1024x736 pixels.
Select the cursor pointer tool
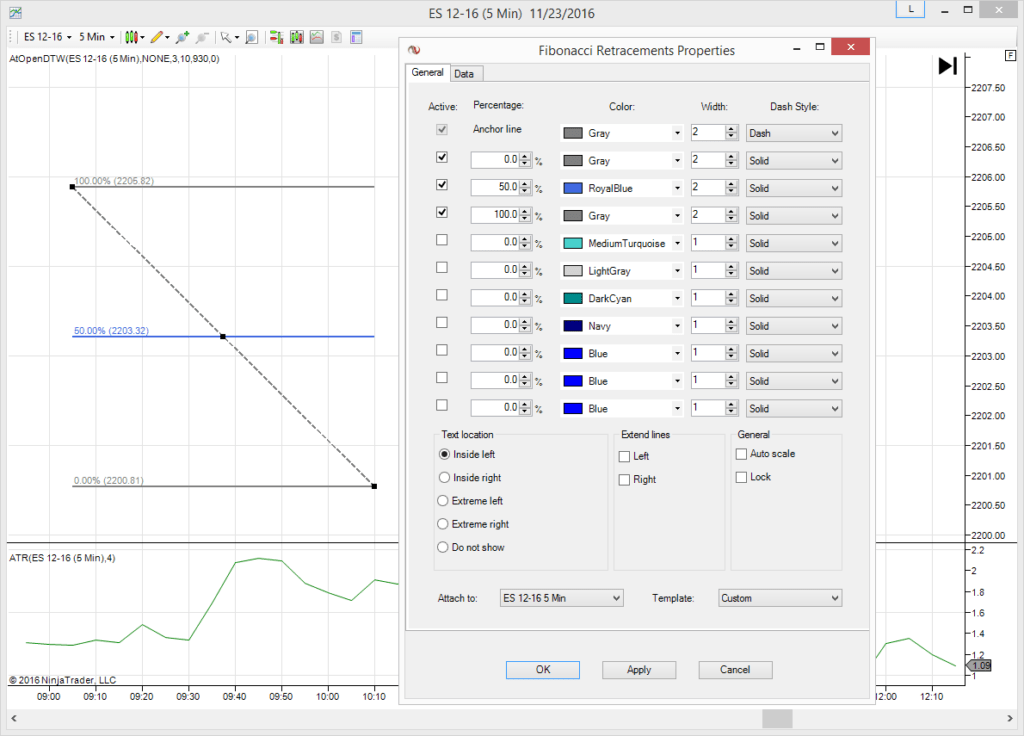(x=229, y=37)
